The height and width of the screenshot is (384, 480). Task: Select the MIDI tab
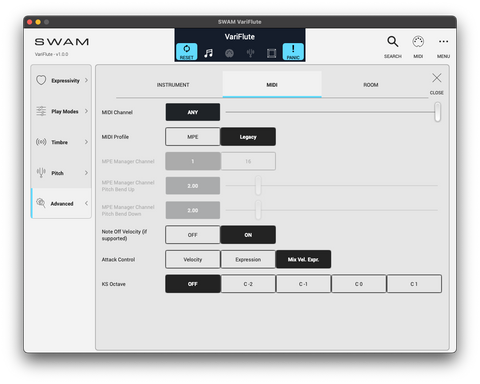pyautogui.click(x=272, y=85)
